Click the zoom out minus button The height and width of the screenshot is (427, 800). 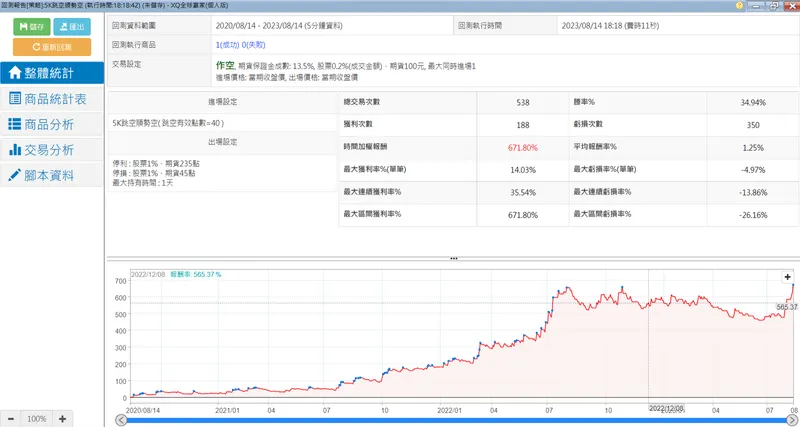tap(11, 419)
